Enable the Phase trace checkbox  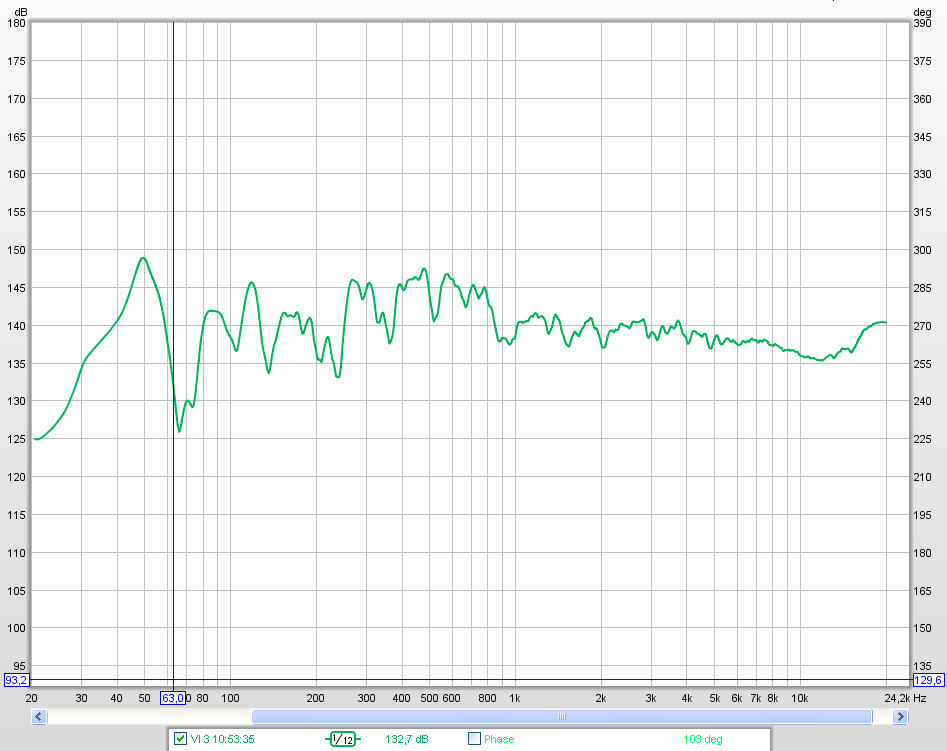tap(474, 738)
